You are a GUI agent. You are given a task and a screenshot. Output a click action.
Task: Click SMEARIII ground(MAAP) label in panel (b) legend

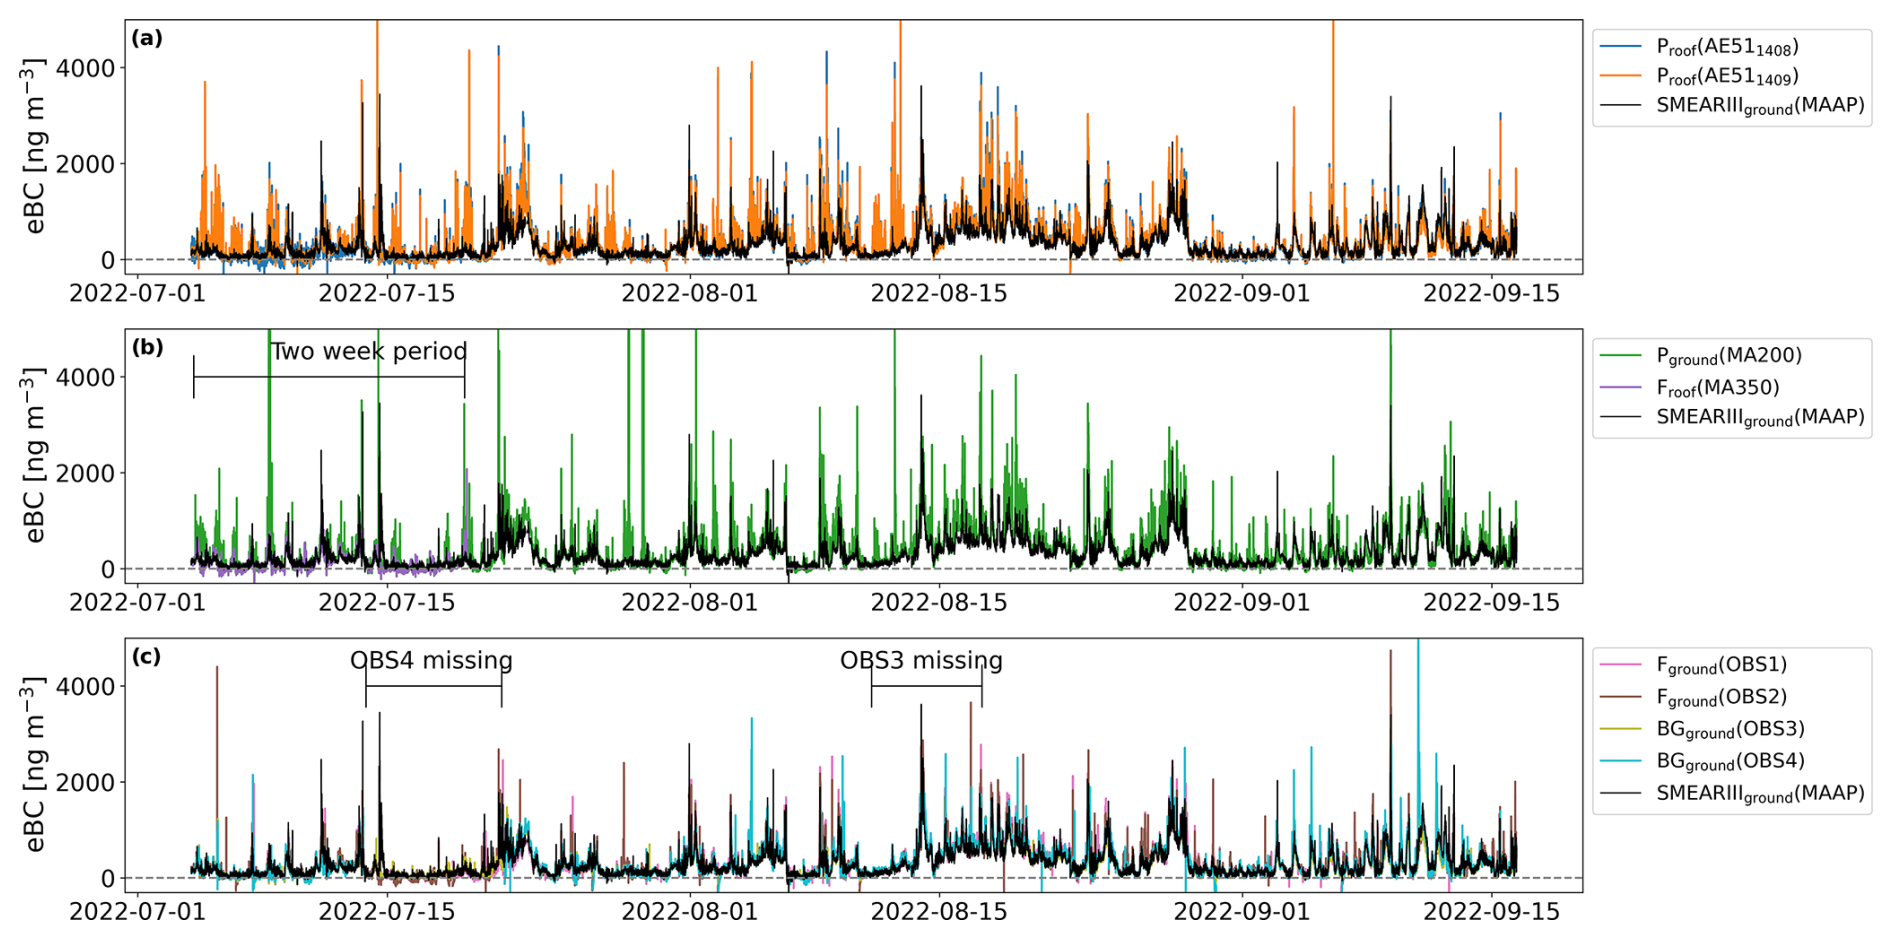(1760, 417)
